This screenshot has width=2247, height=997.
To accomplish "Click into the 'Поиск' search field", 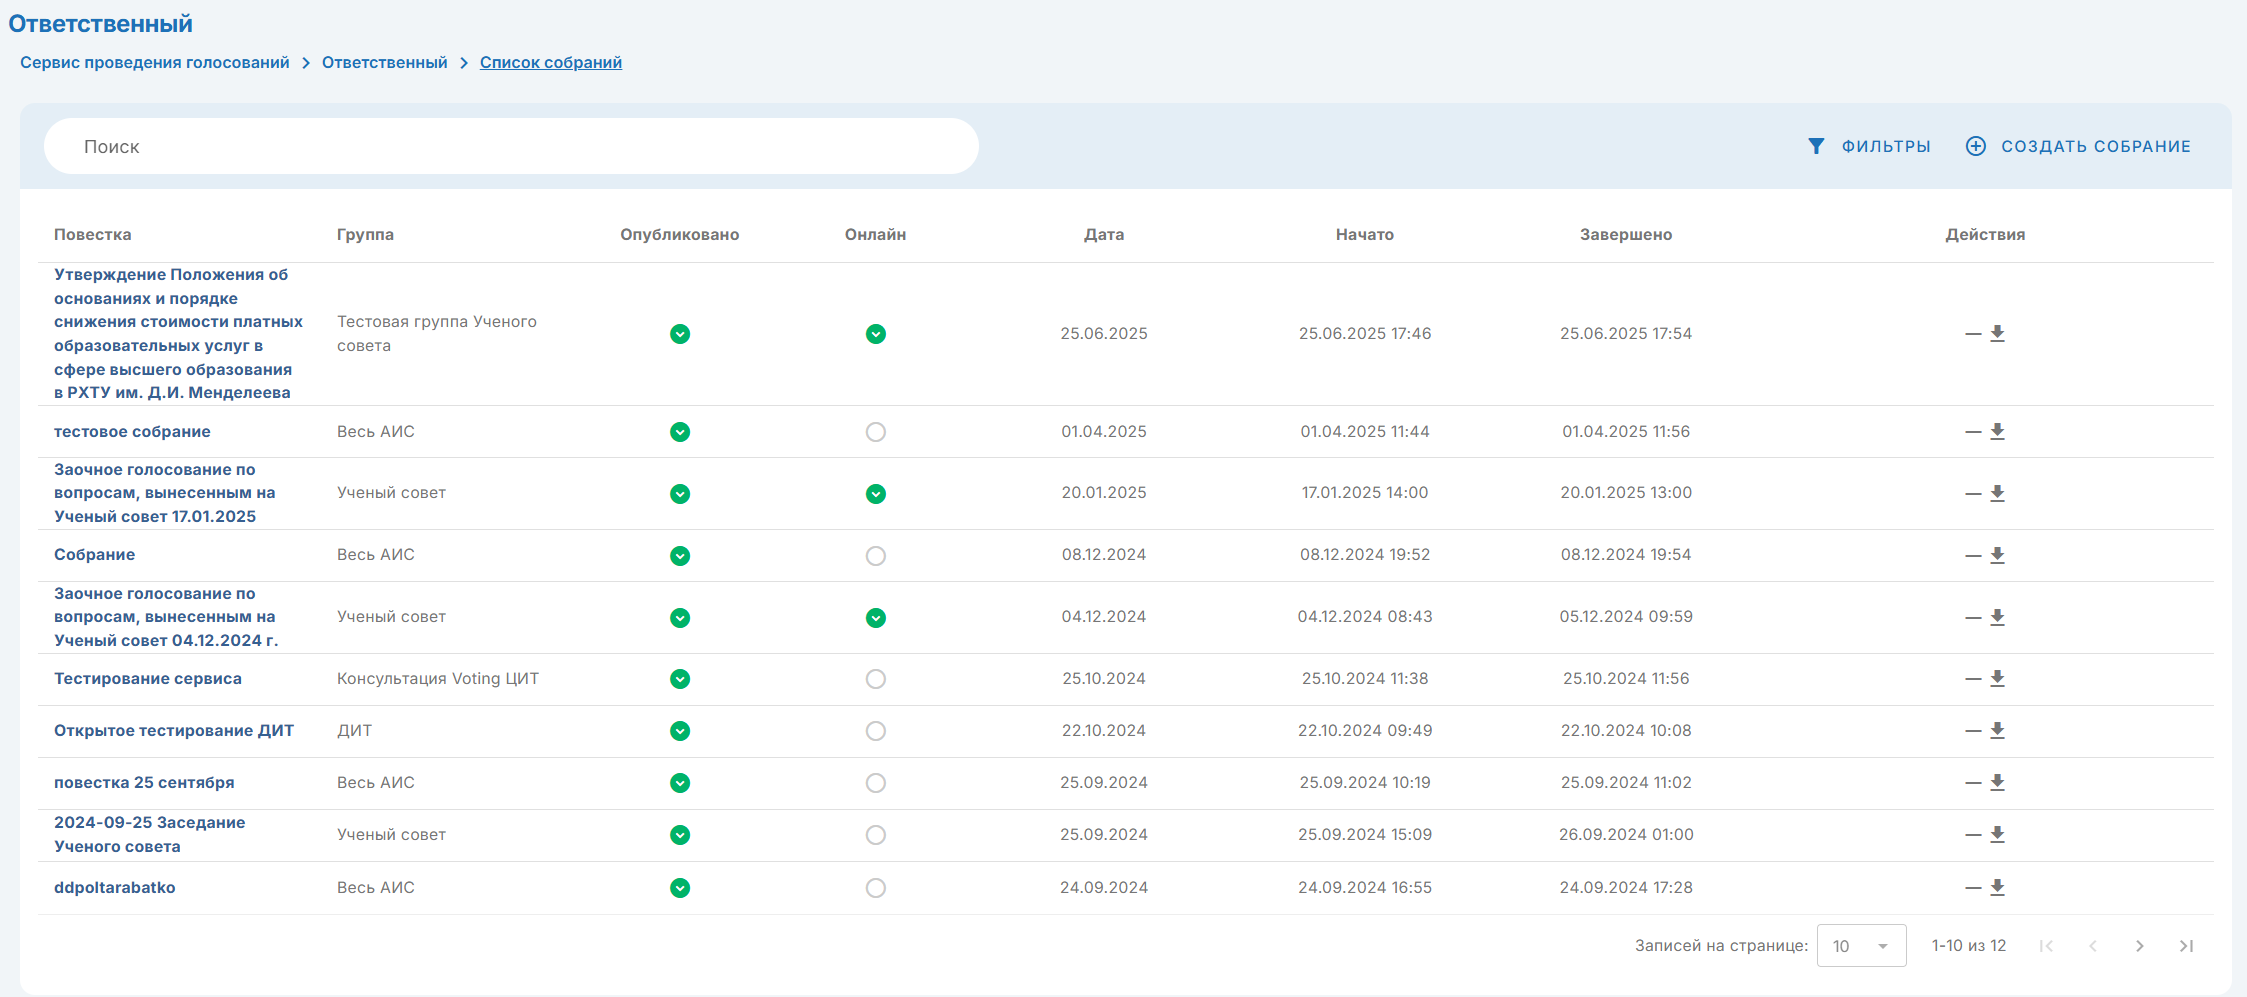I will click(x=510, y=147).
